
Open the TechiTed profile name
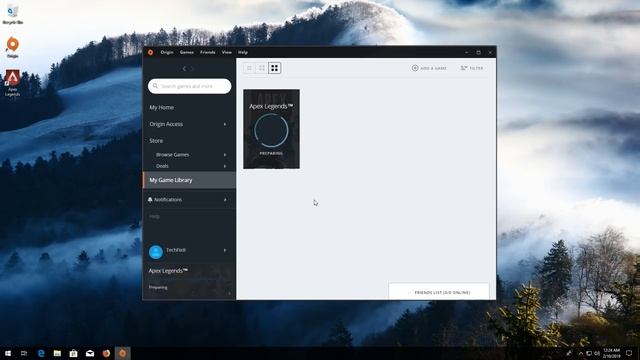coord(176,250)
